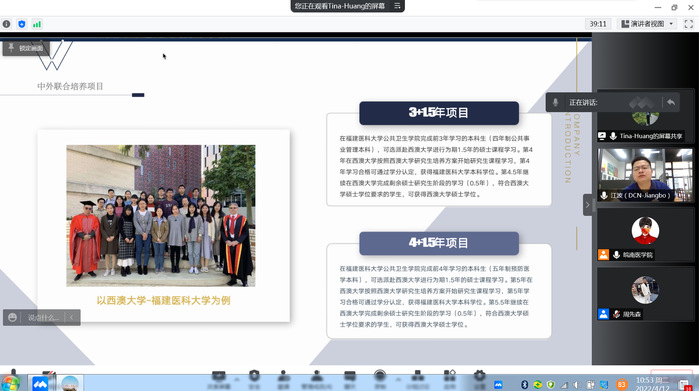The width and height of the screenshot is (699, 391).
Task: Click the round avatar taskbar icon
Action: (x=70, y=383)
